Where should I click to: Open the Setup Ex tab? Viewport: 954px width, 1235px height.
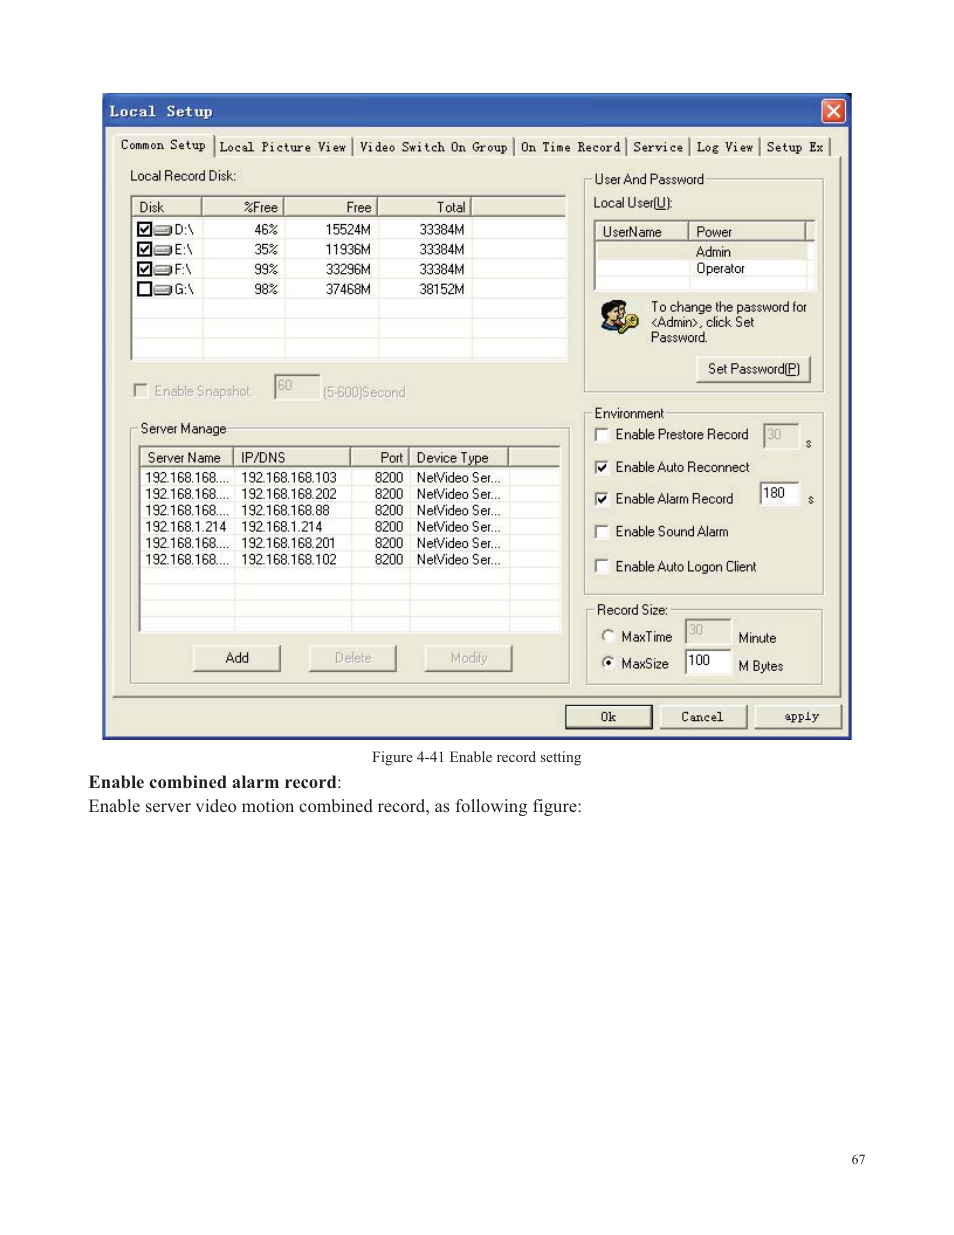click(x=795, y=148)
